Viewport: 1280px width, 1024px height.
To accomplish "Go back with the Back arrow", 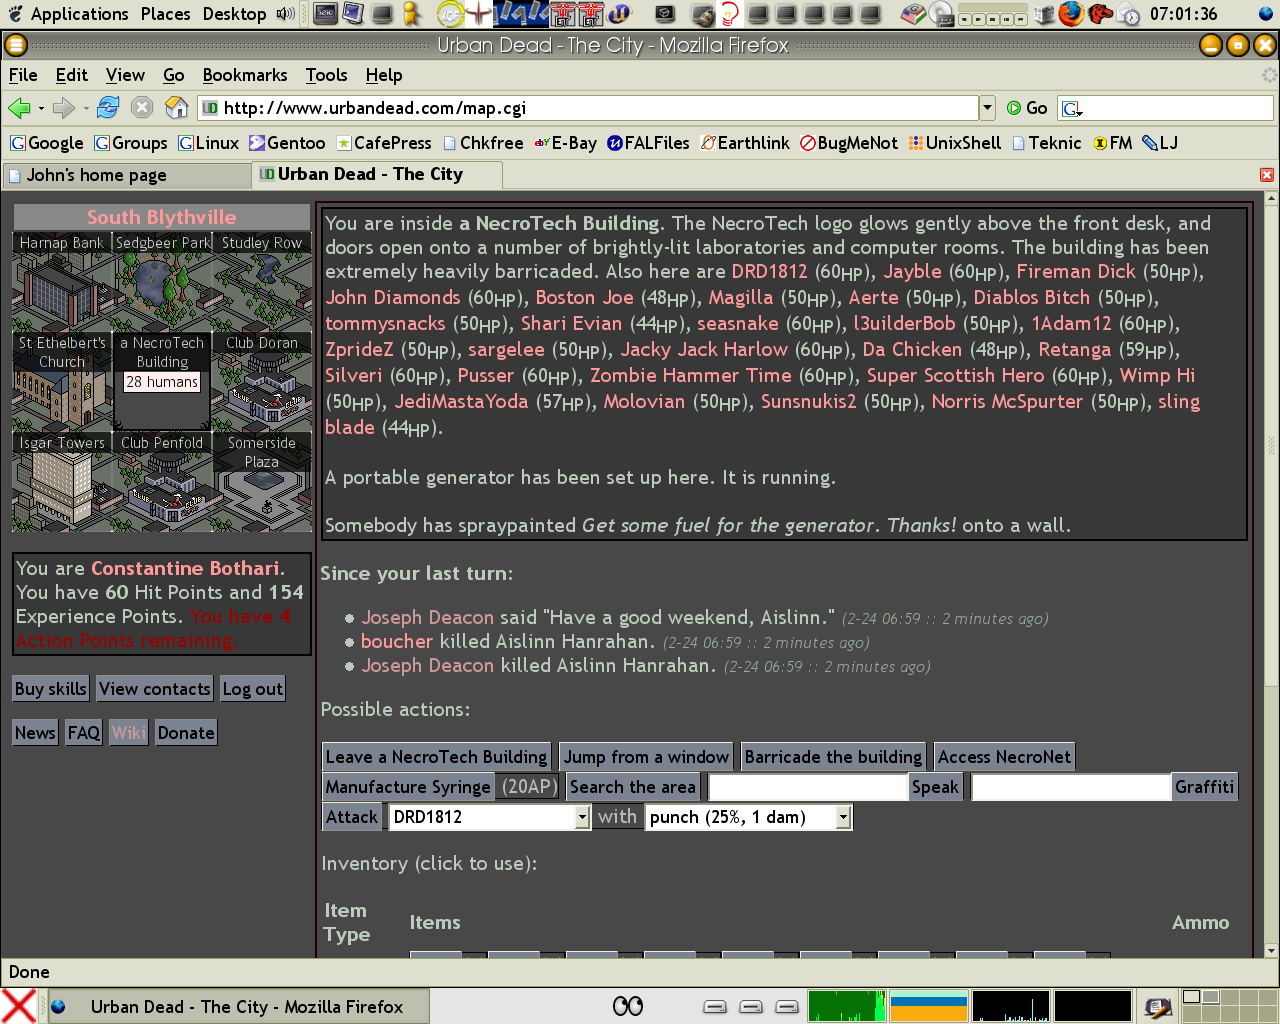I will [18, 108].
